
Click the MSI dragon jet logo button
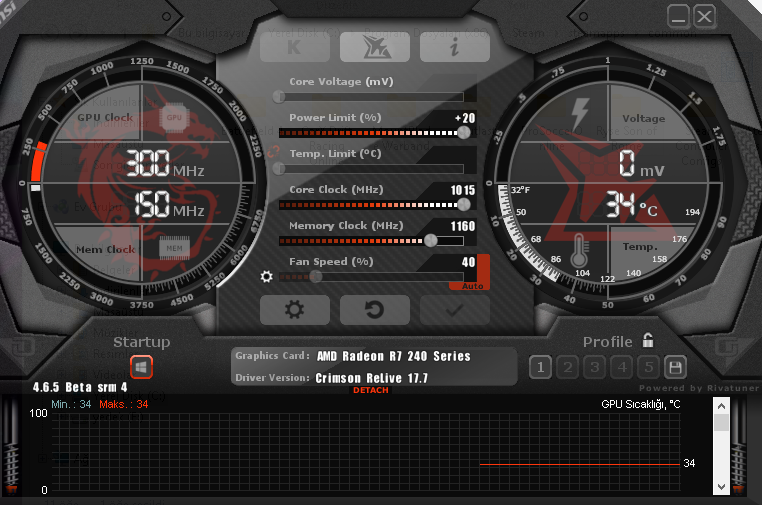(x=375, y=47)
